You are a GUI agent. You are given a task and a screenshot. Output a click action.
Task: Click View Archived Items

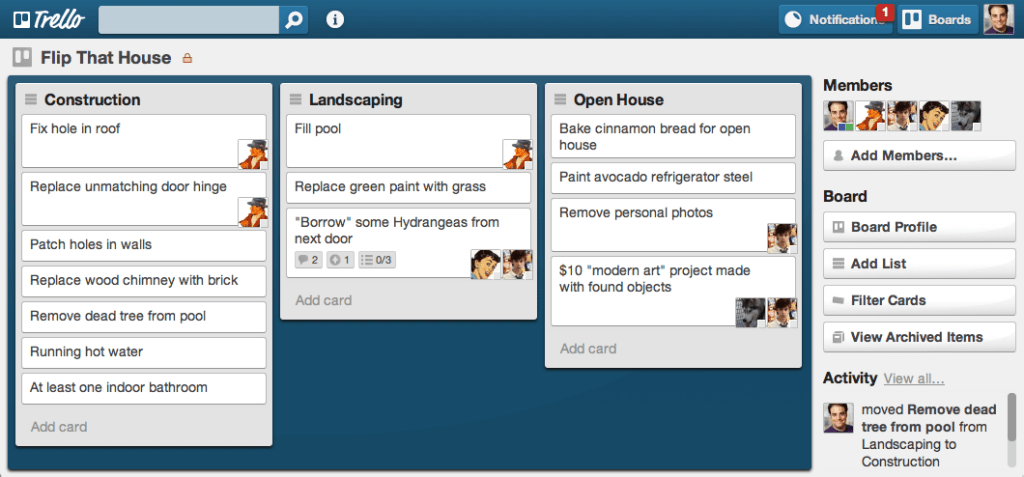pos(919,337)
